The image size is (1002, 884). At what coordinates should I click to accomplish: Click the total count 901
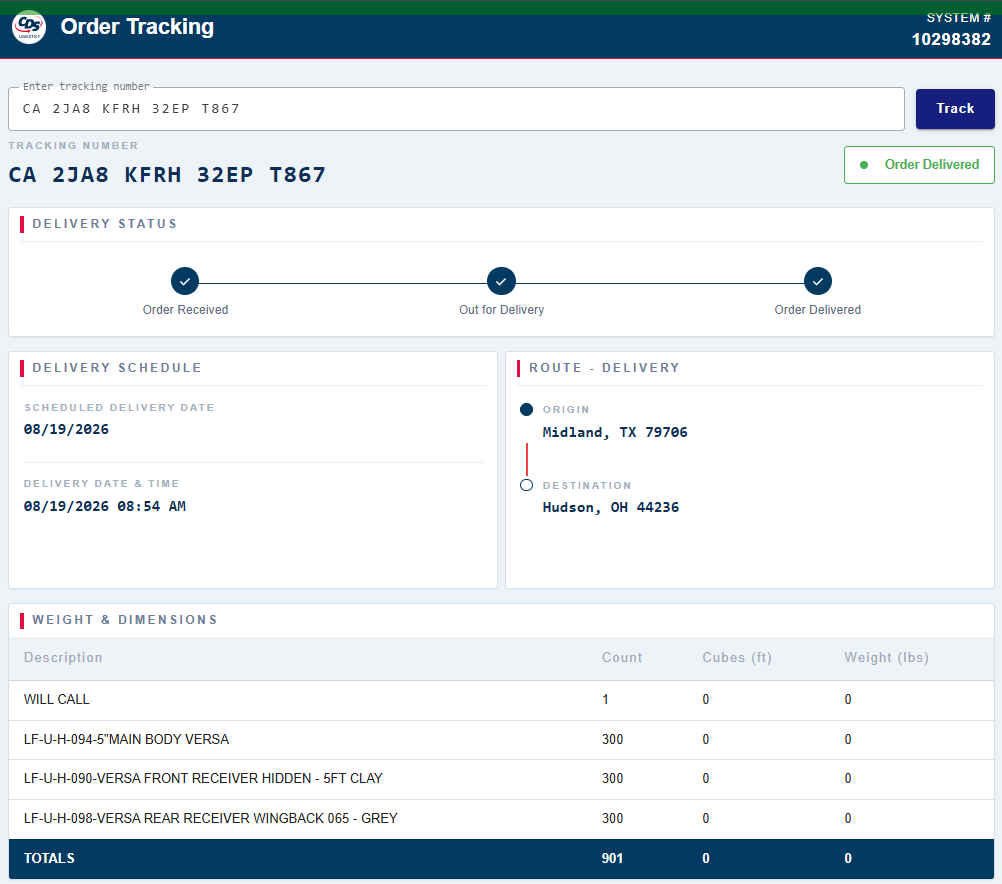612,858
